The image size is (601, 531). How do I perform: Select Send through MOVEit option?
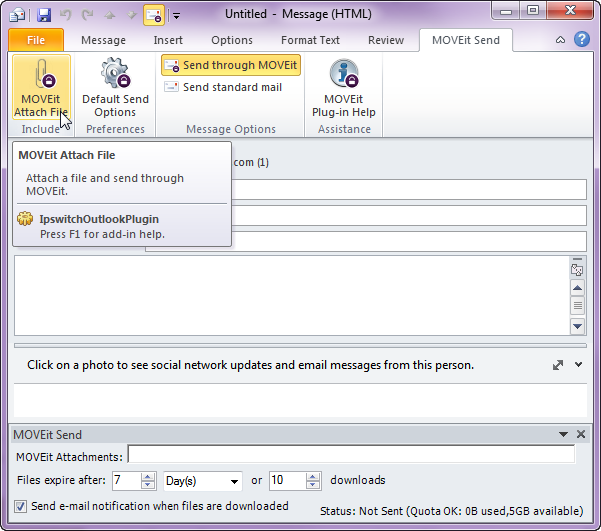click(x=231, y=65)
